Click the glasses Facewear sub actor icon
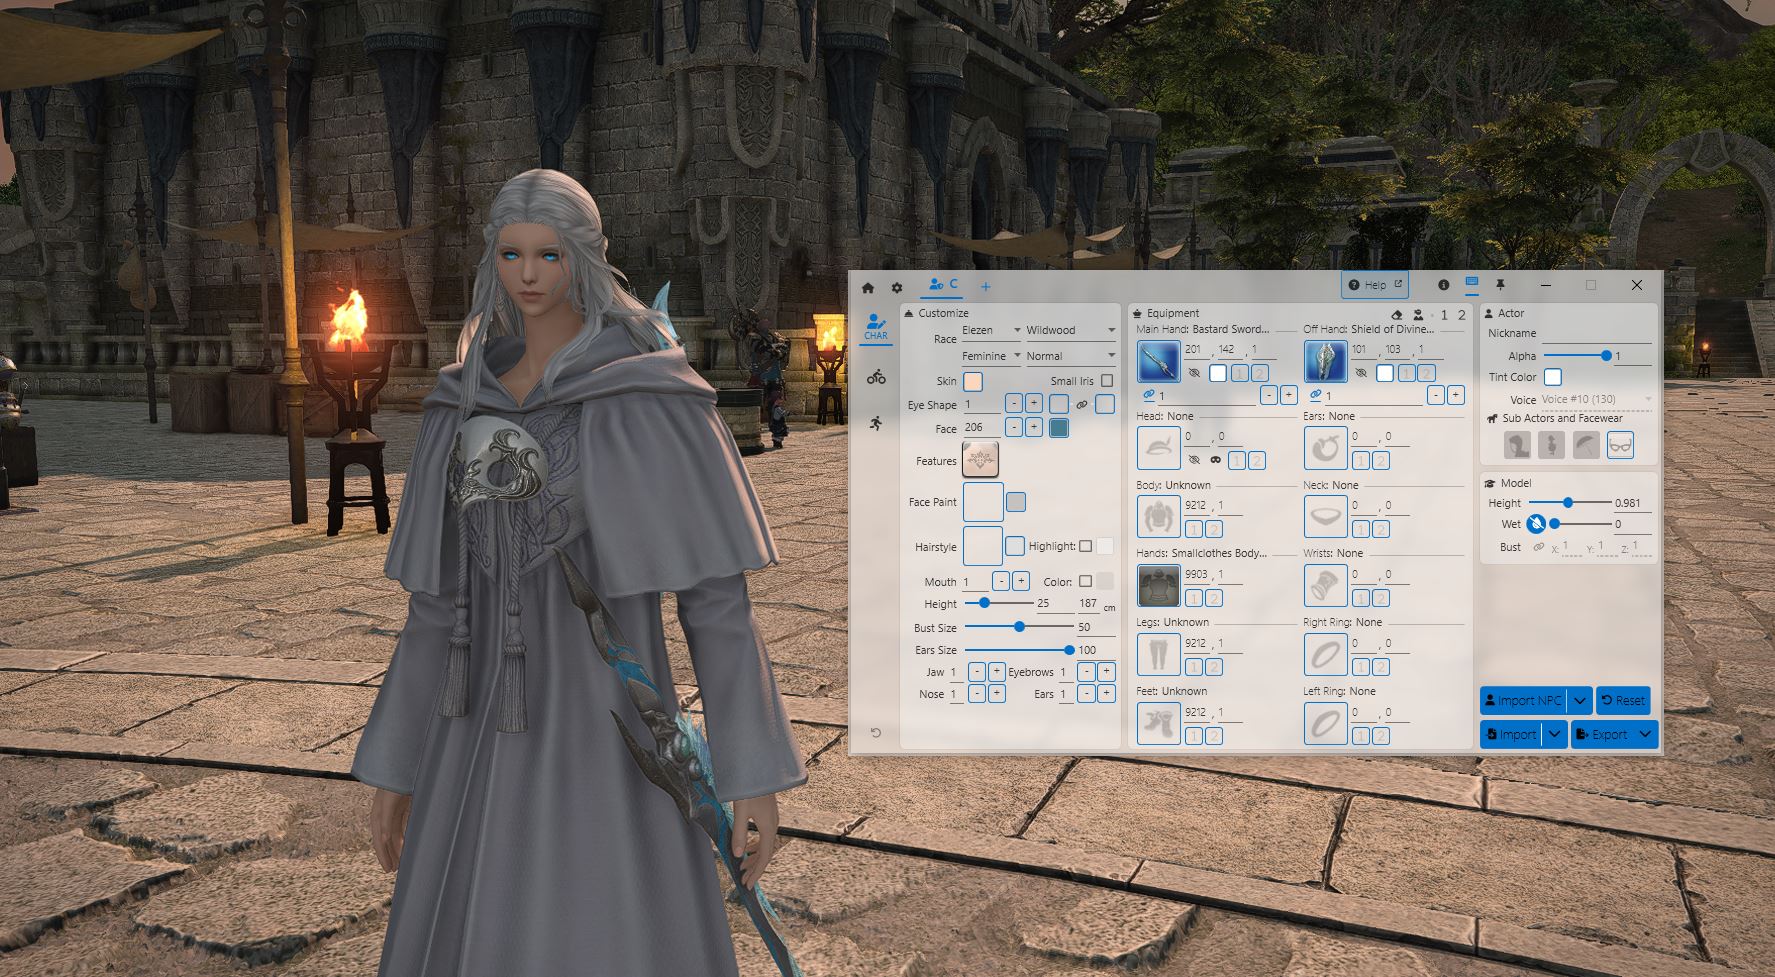This screenshot has width=1775, height=977. [x=1620, y=445]
